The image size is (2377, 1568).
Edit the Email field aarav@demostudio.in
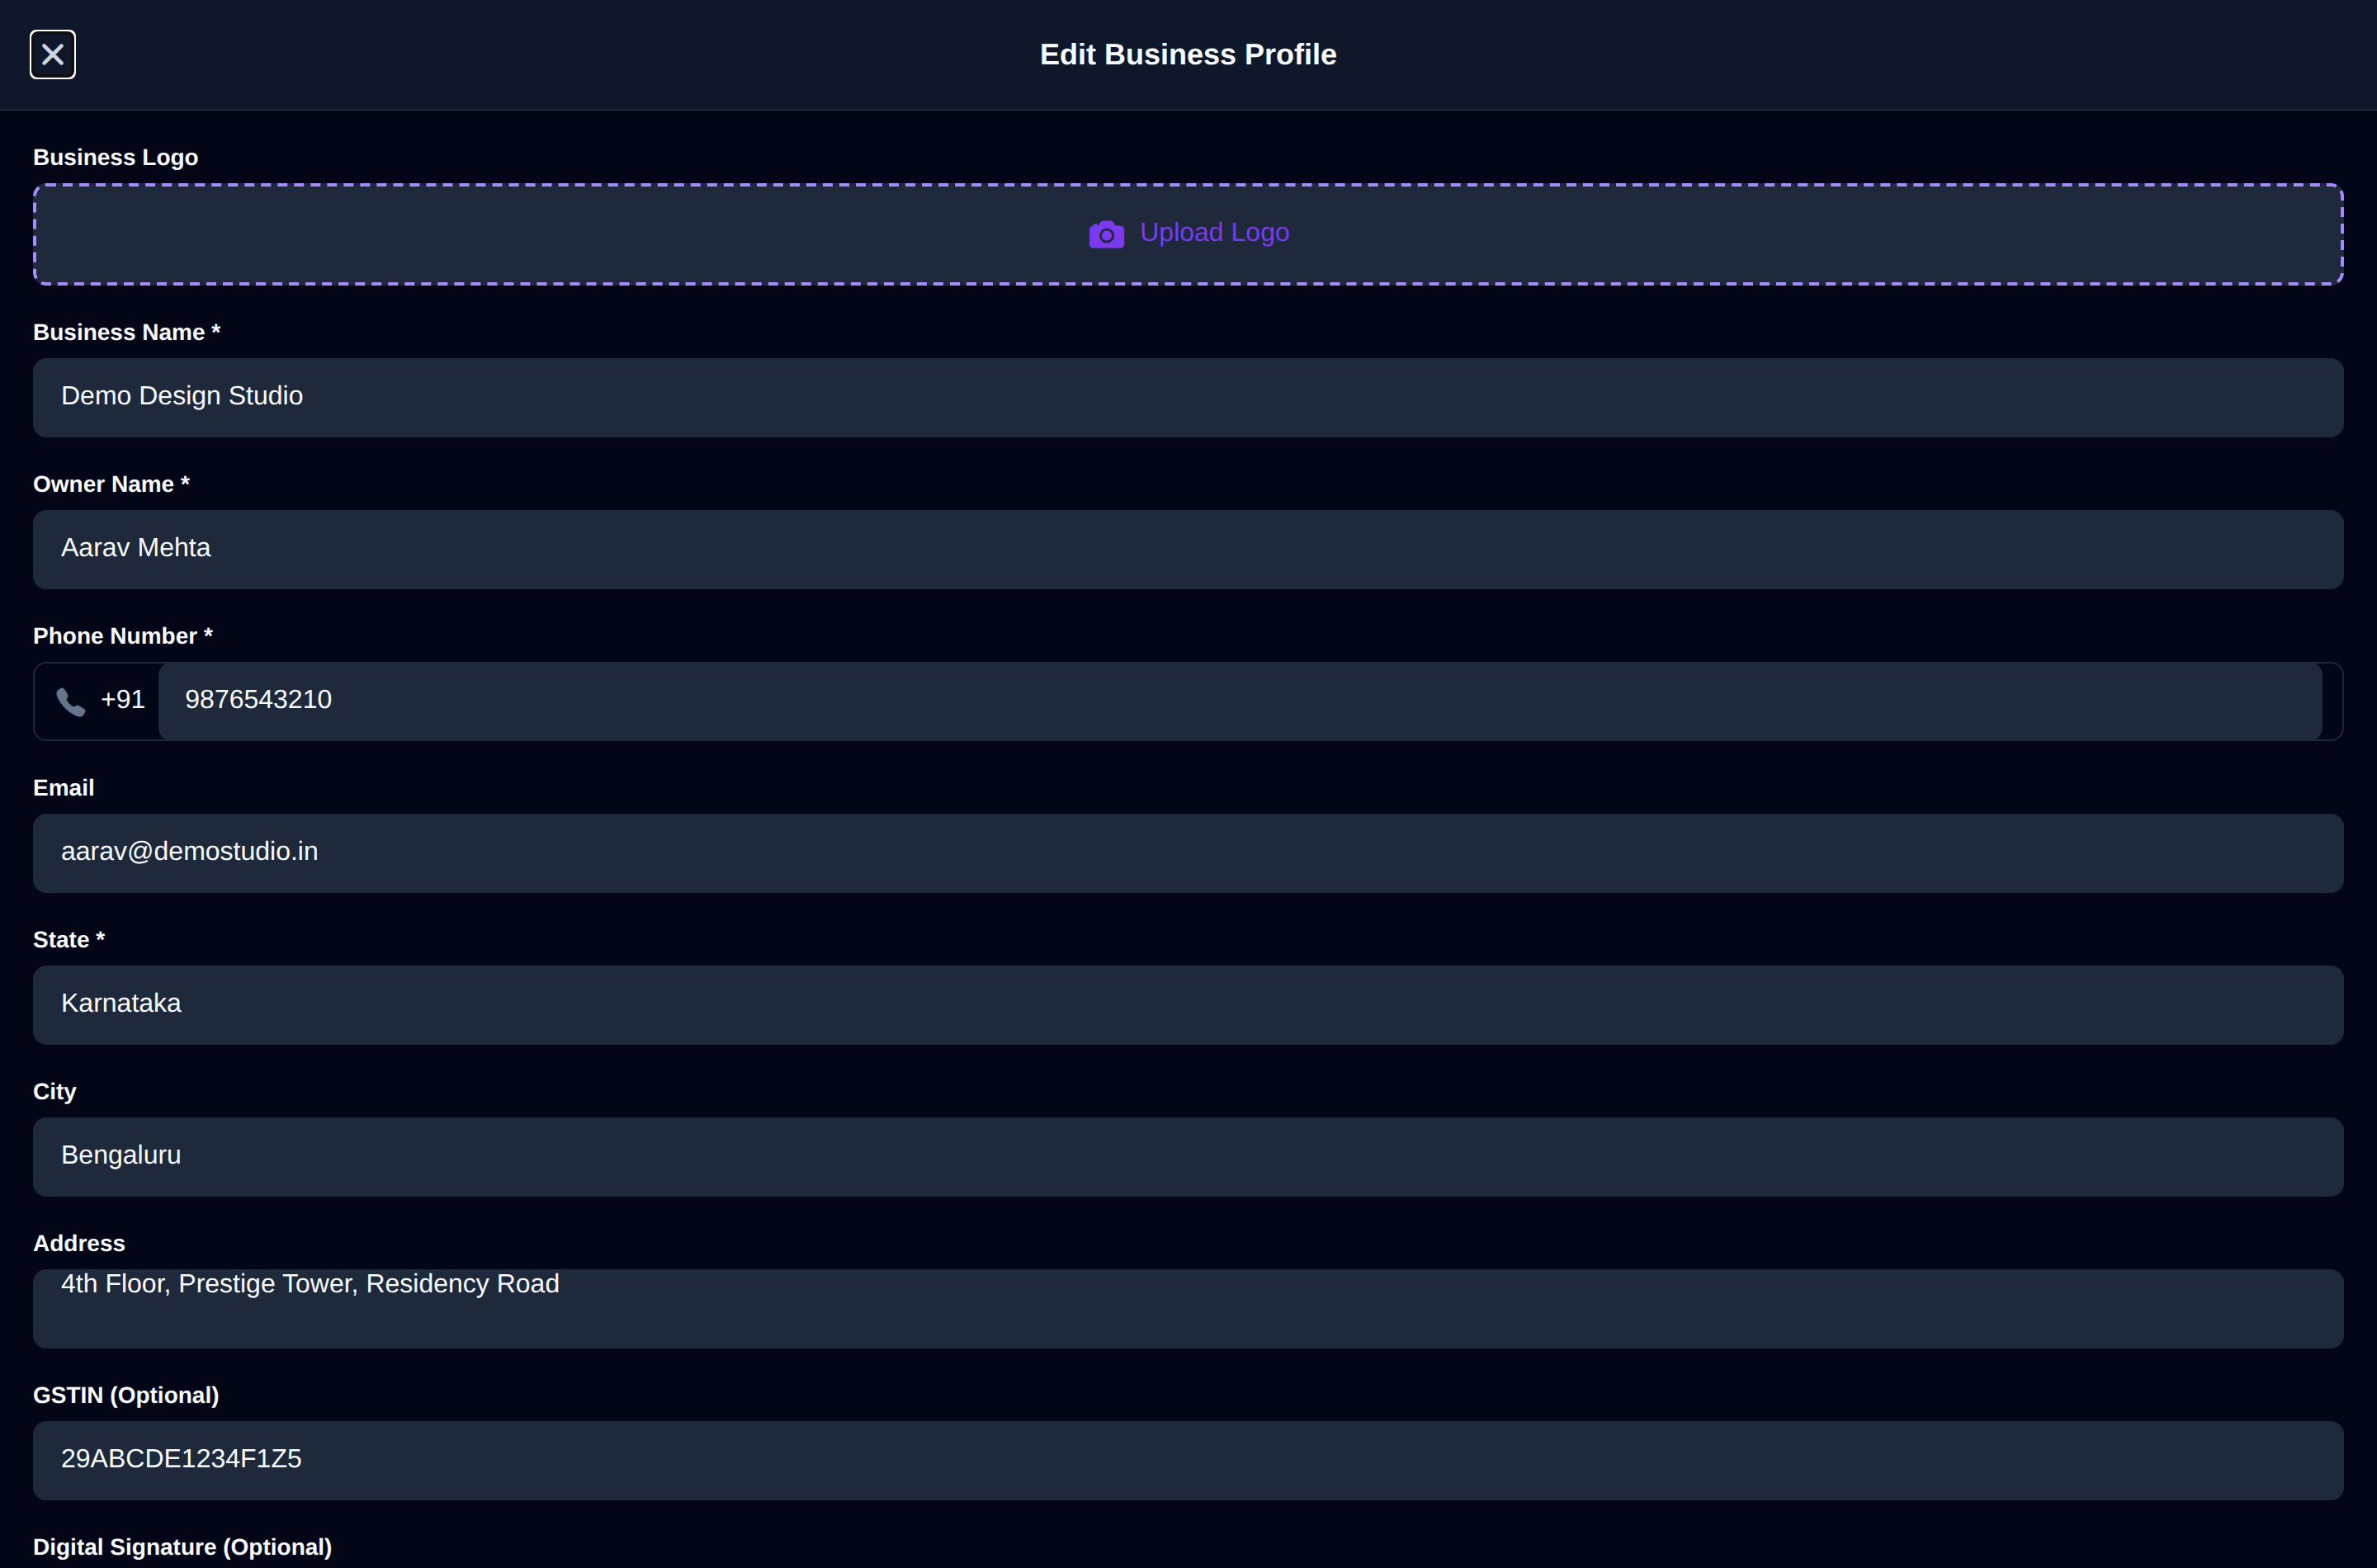[x=1188, y=853]
